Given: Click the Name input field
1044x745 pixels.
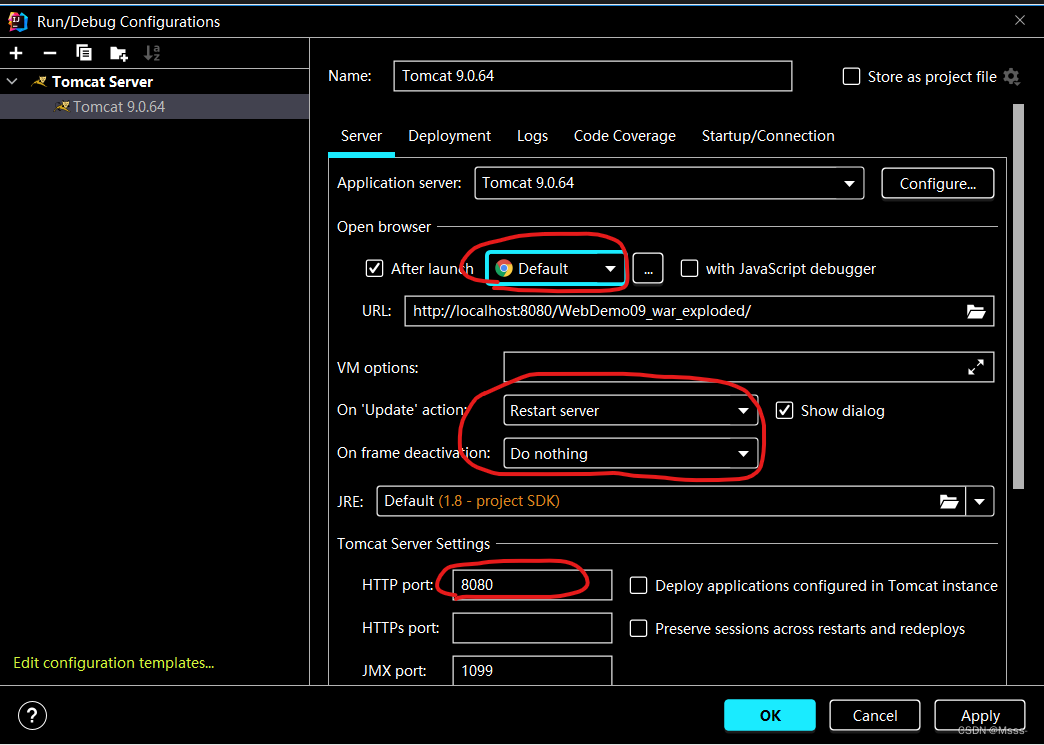Looking at the screenshot, I should (x=593, y=76).
